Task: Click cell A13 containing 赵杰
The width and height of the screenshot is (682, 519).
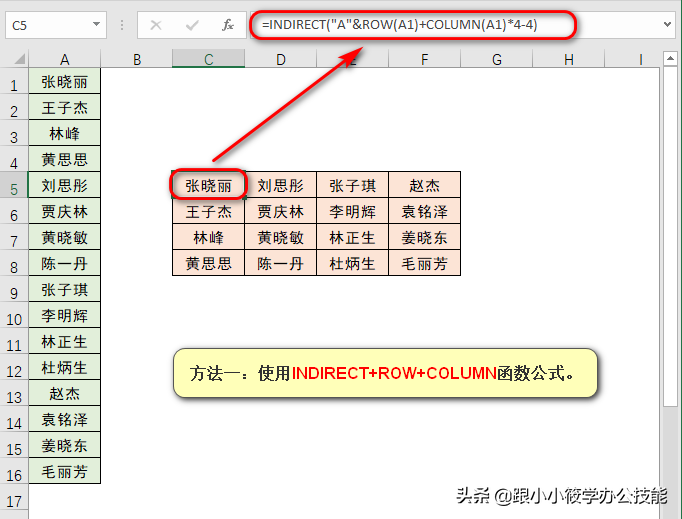Action: tap(64, 393)
